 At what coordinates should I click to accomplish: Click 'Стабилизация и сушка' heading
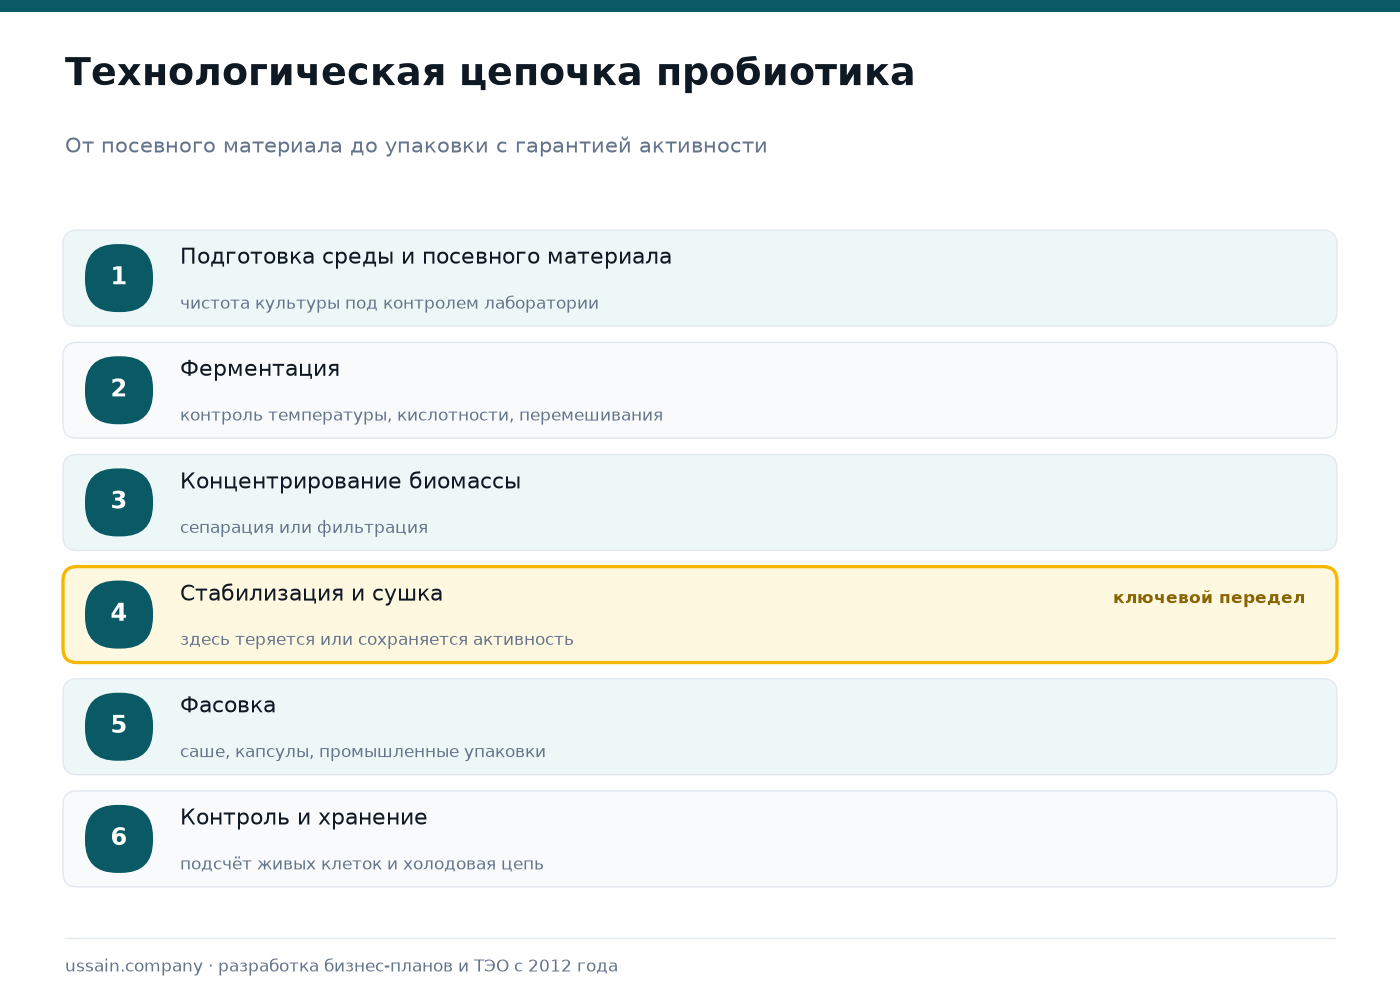pos(311,593)
